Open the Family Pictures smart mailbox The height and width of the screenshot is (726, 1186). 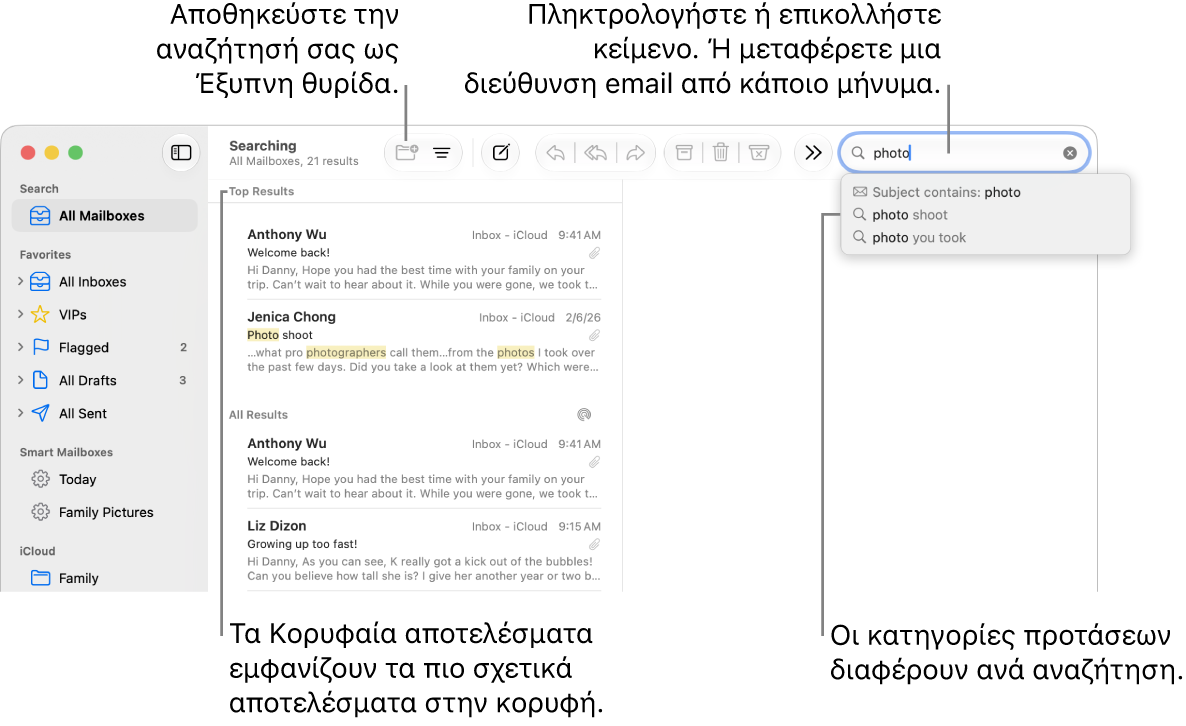(106, 512)
